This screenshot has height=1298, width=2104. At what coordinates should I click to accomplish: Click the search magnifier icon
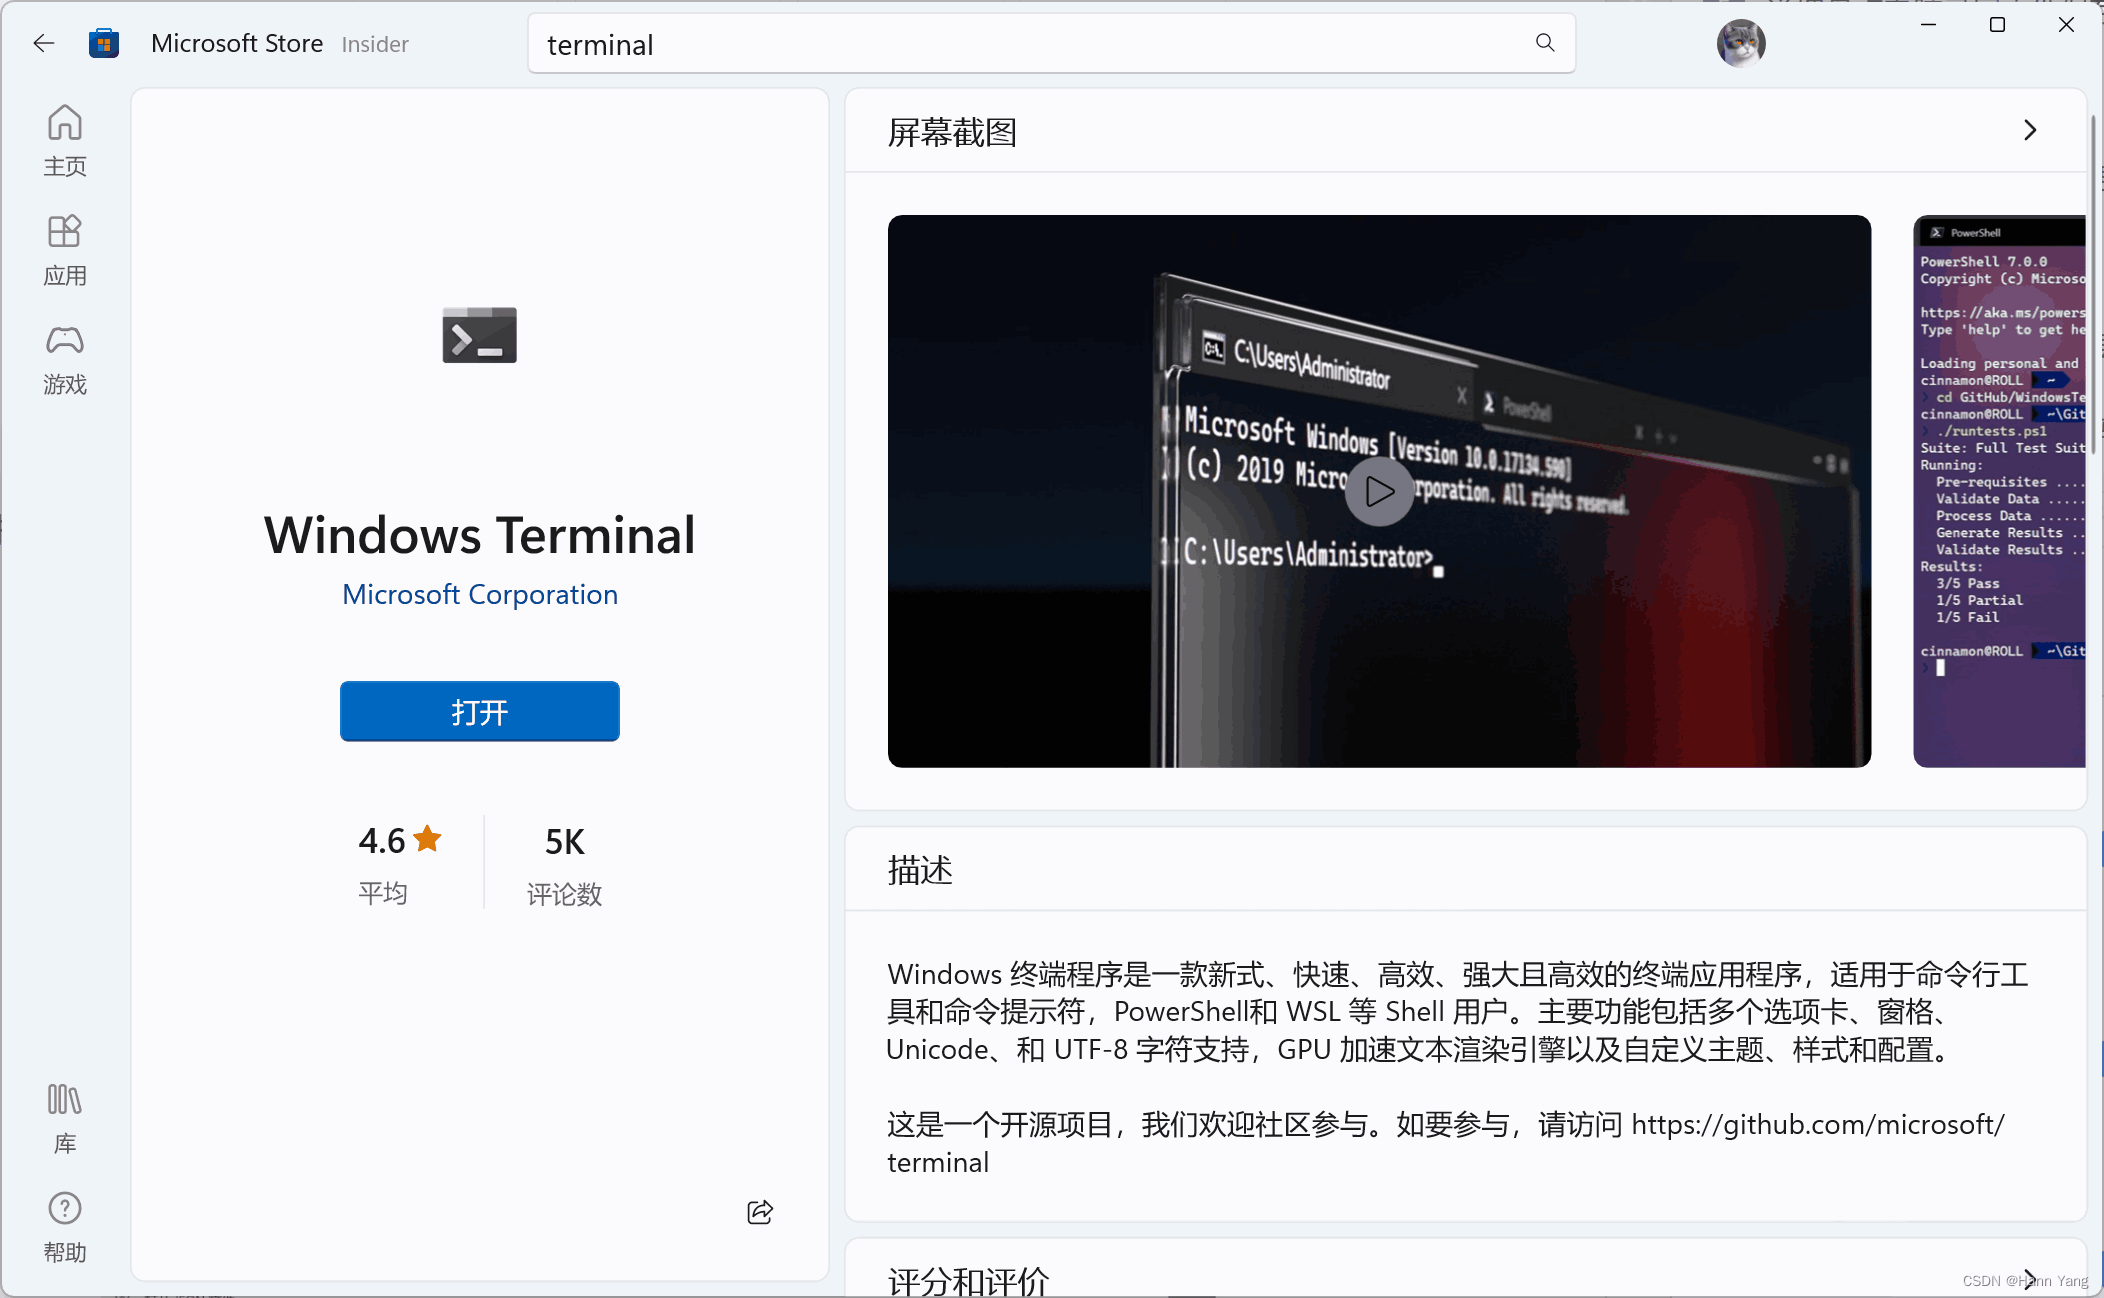1545,43
